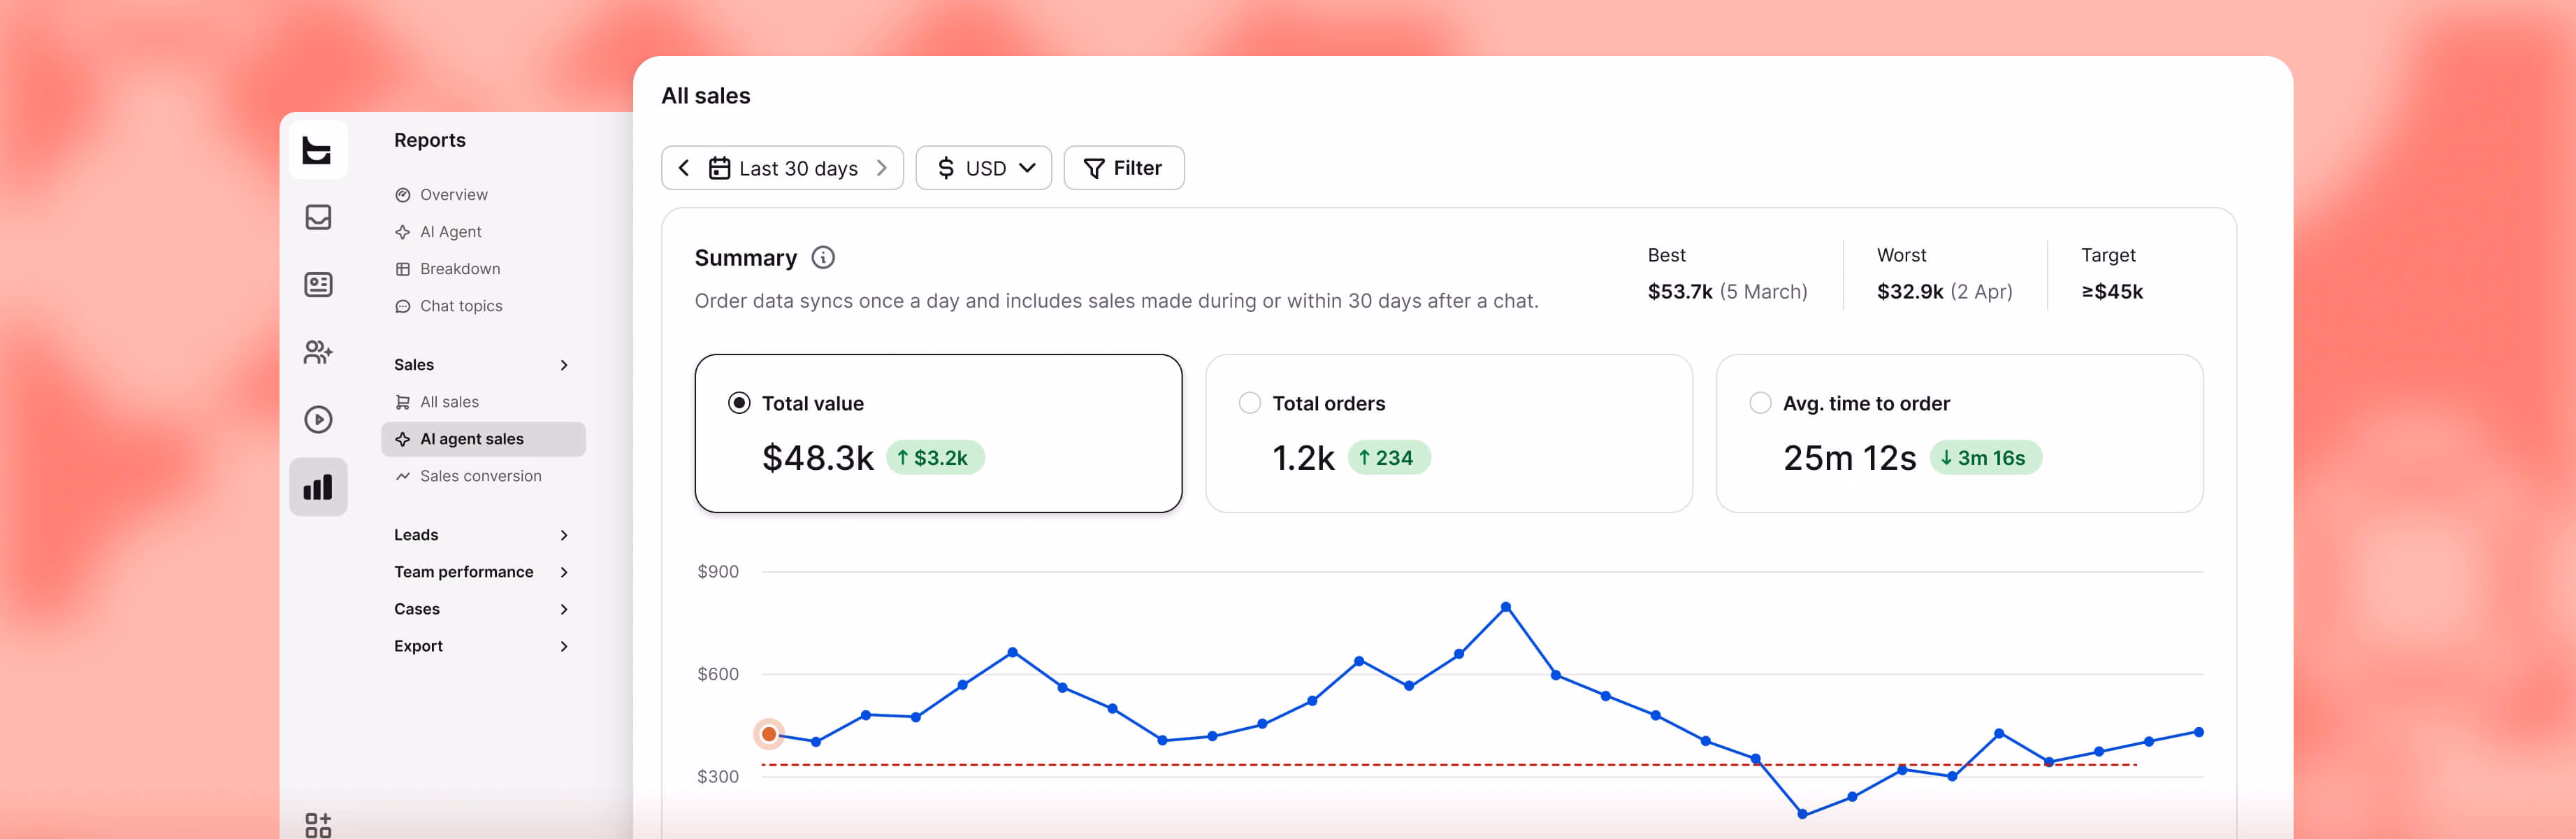Open the USD currency dropdown
The width and height of the screenshot is (2576, 839).
coord(984,168)
